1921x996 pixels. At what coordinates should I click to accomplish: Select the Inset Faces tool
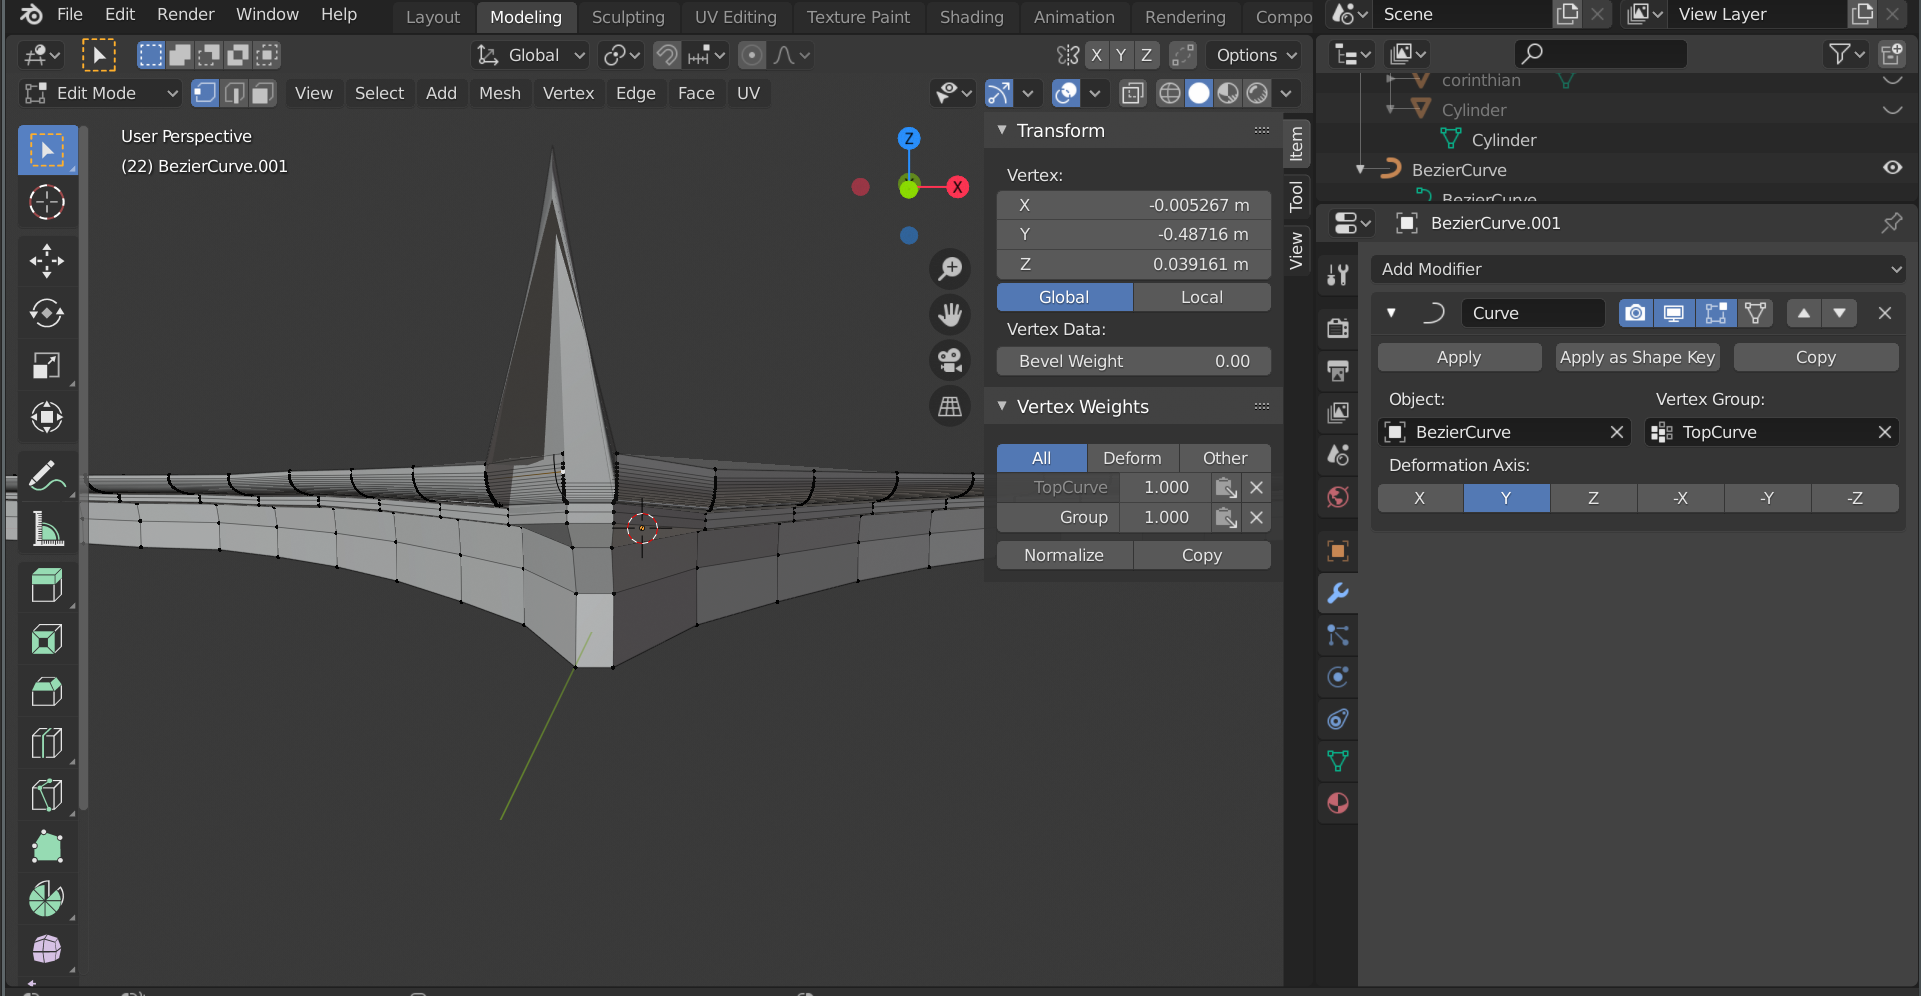tap(47, 638)
